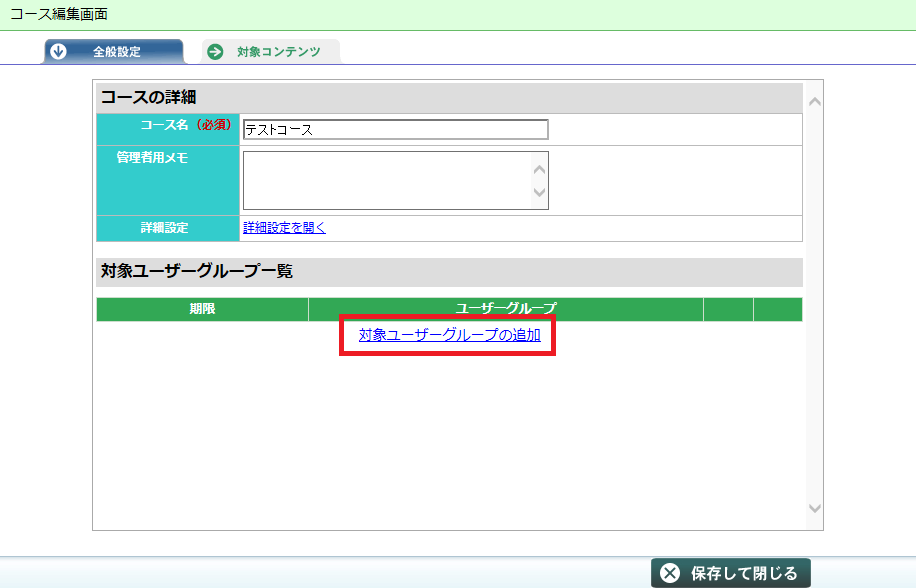Click the ユーザーグループ column header
916x588 pixels.
point(506,309)
